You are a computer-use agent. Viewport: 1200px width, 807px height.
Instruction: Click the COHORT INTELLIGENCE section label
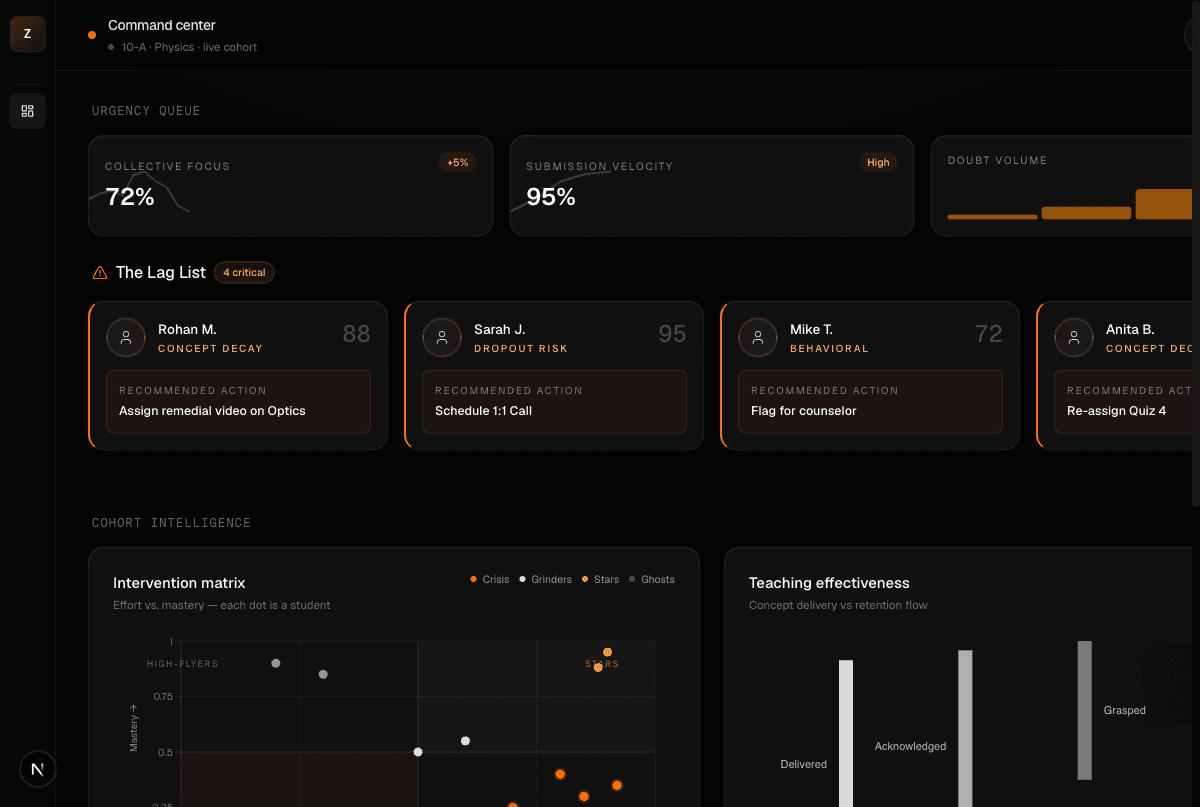171,523
